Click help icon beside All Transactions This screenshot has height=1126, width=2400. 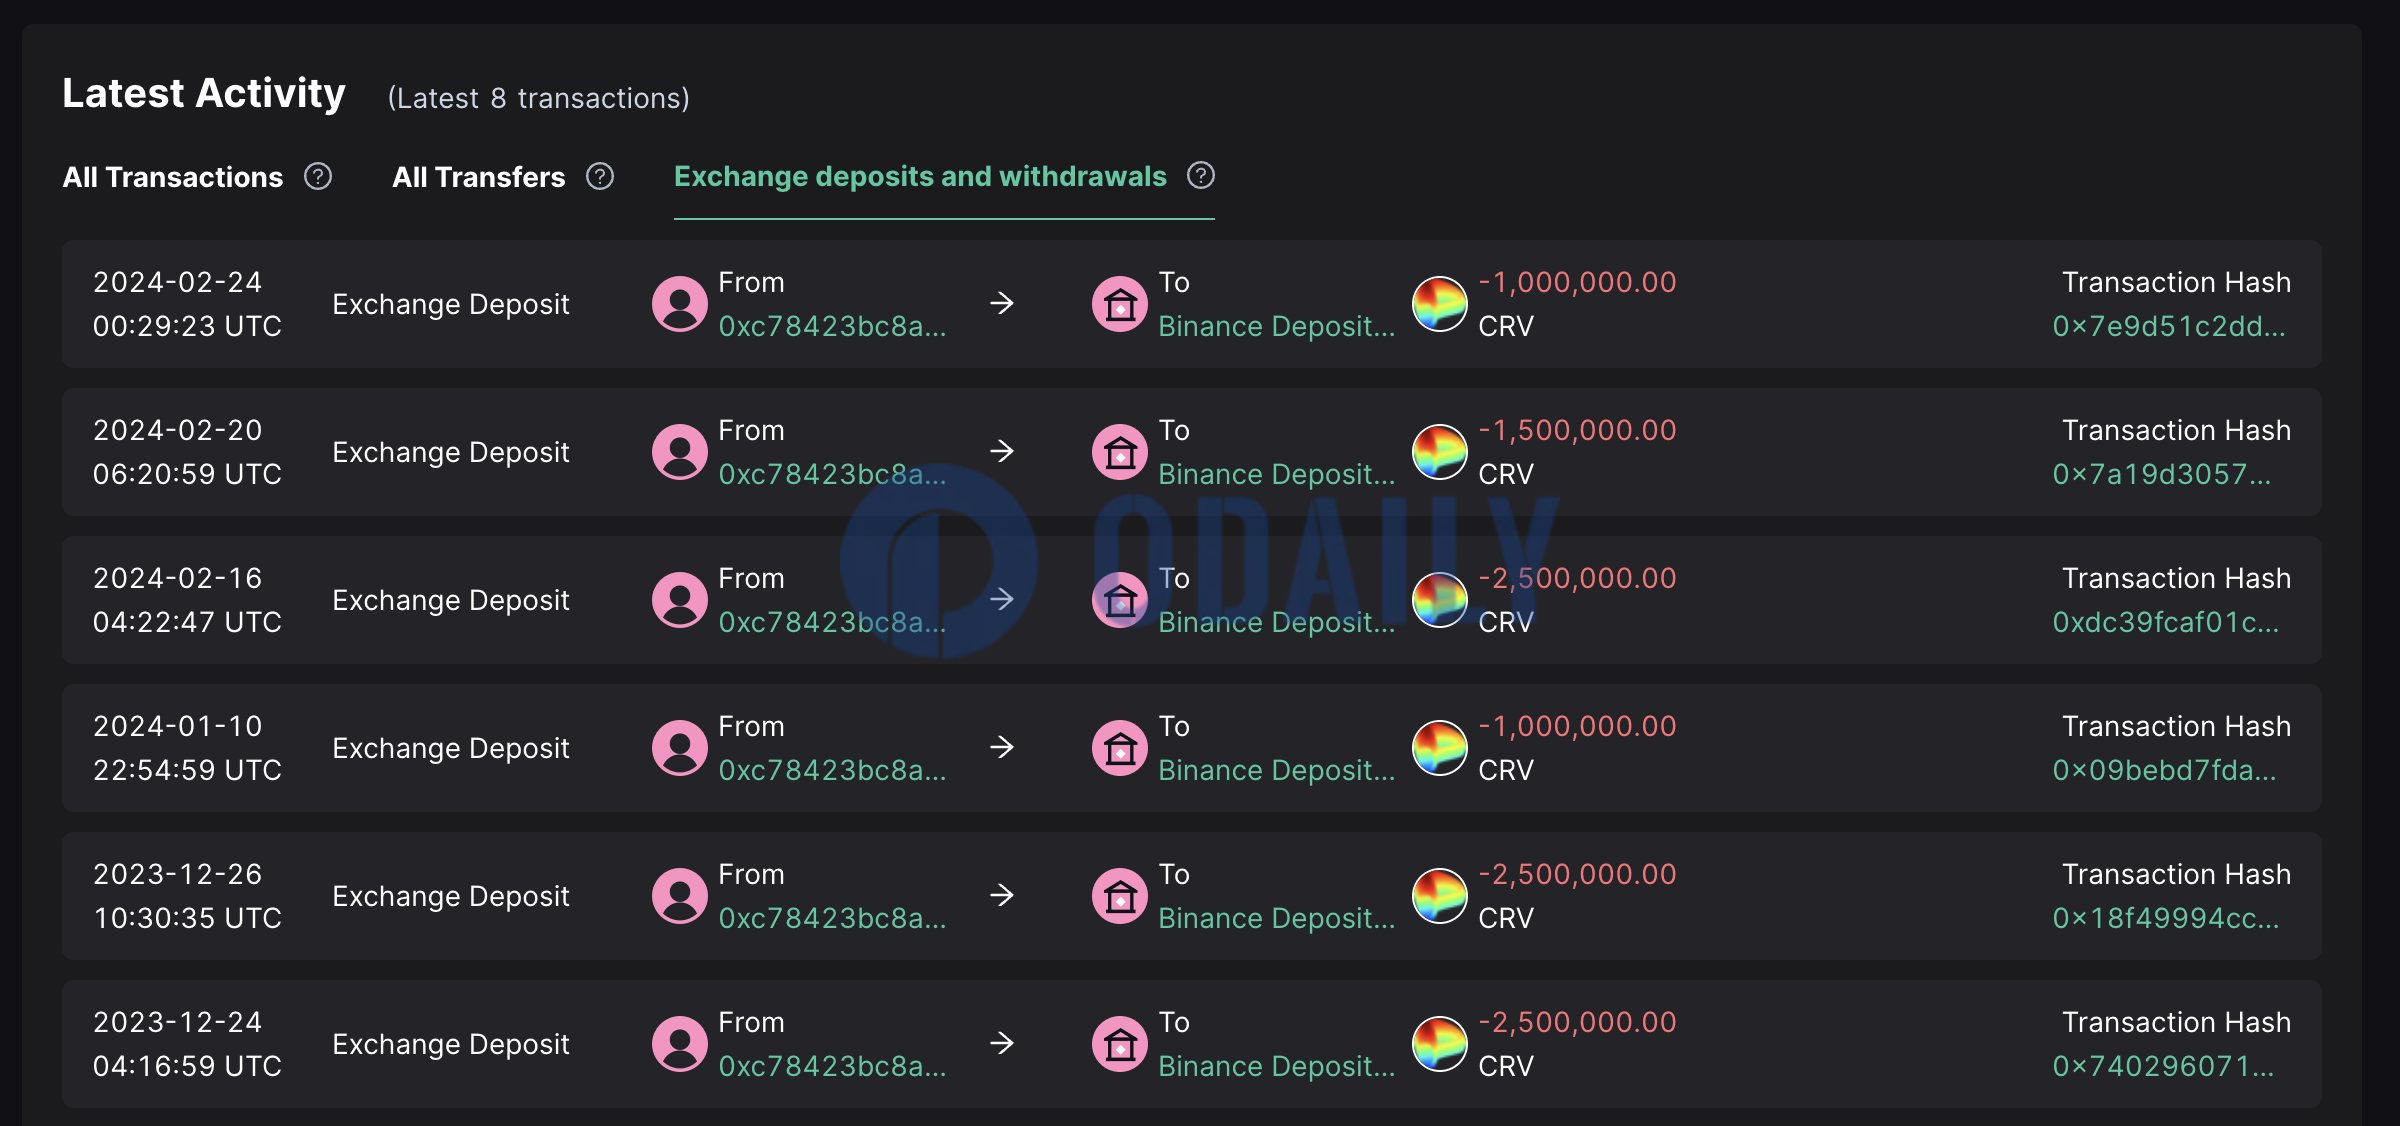318,177
